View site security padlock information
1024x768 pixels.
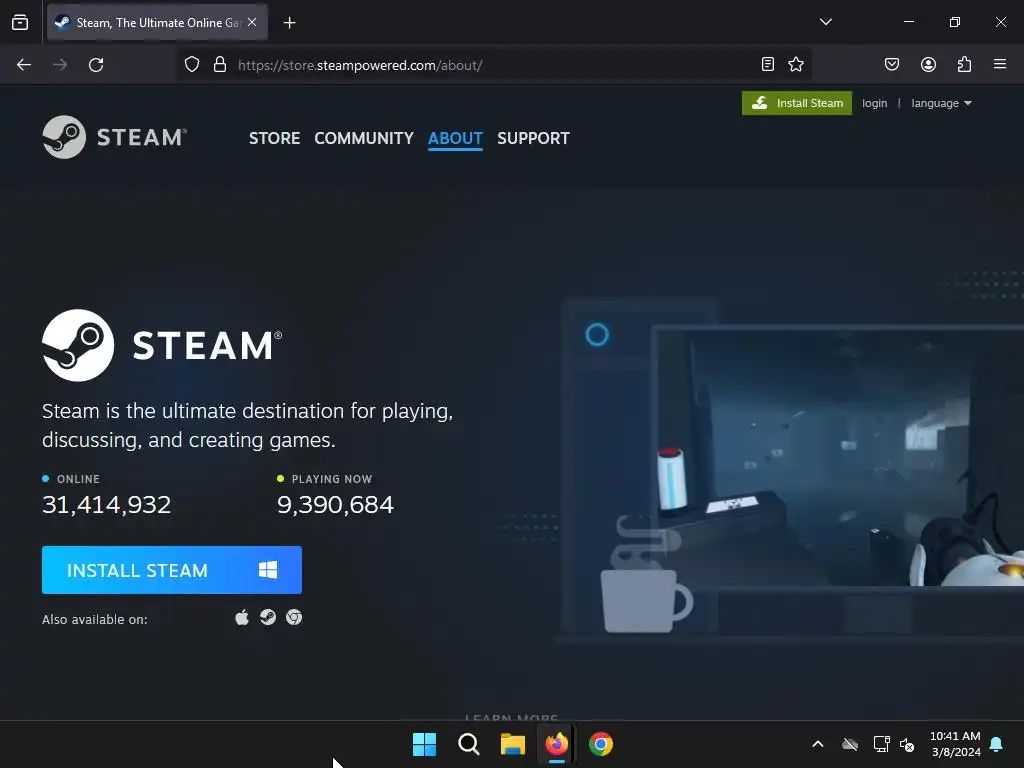click(220, 65)
